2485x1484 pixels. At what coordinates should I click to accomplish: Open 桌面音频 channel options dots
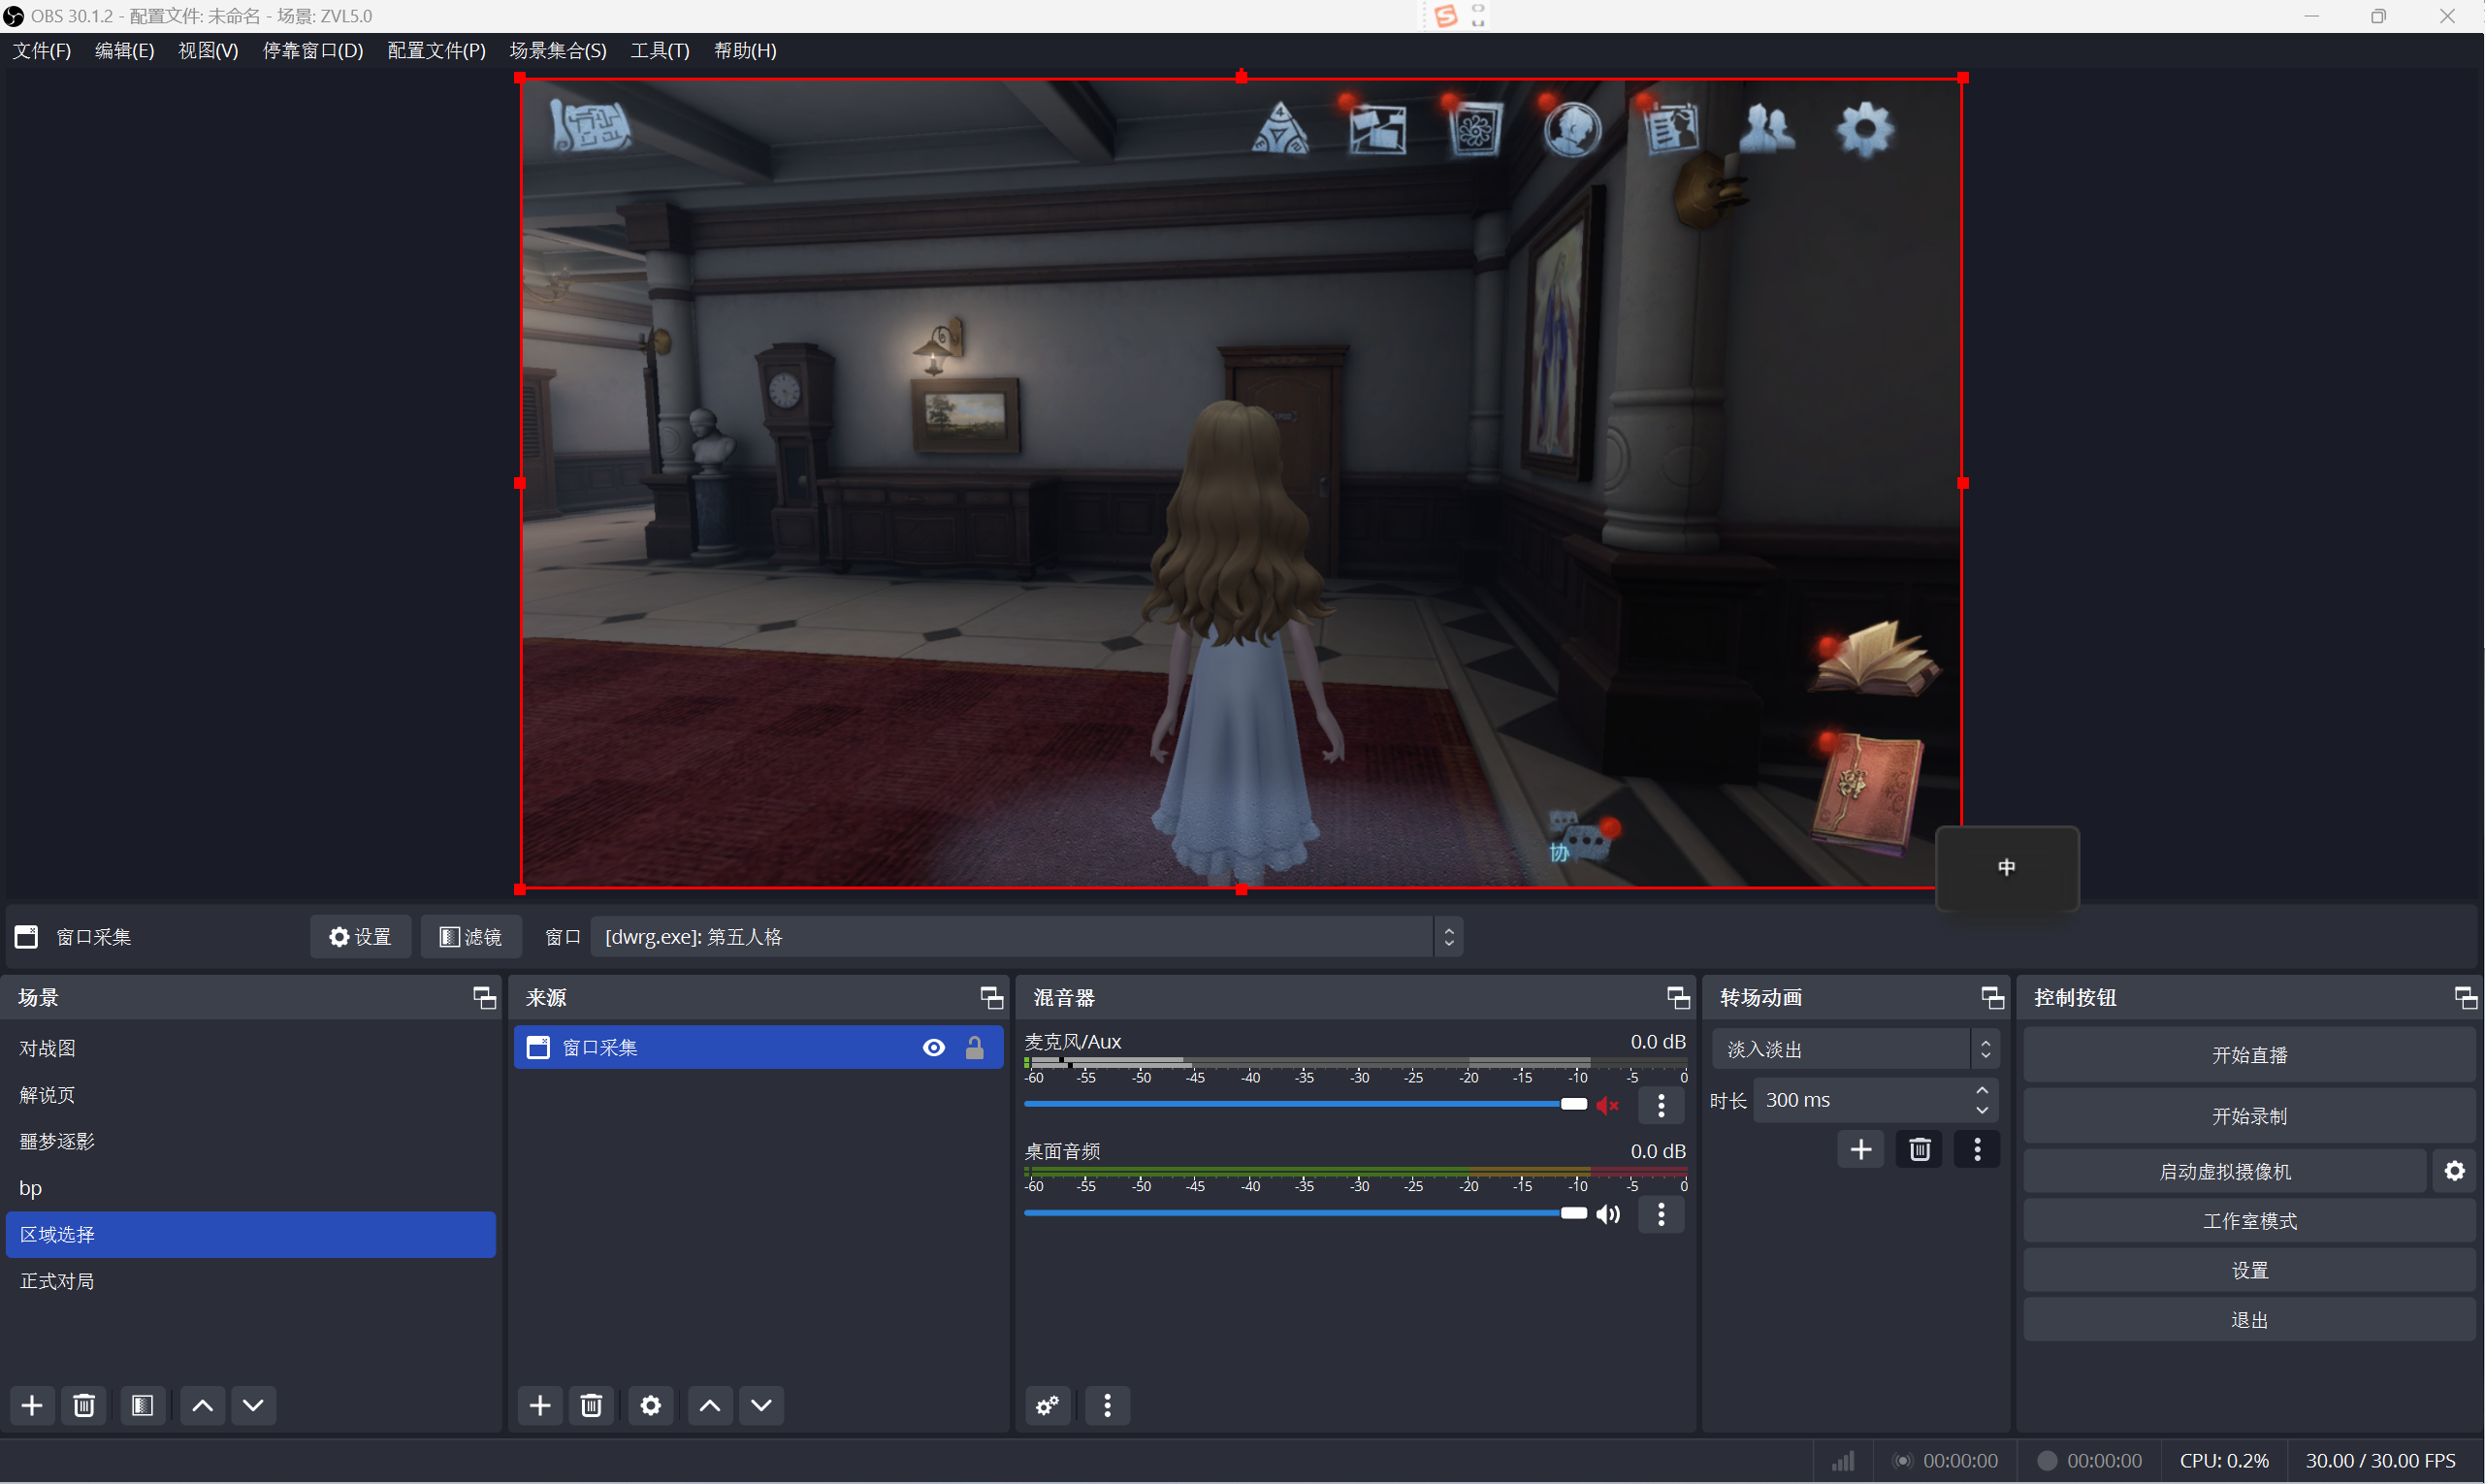(1661, 1214)
